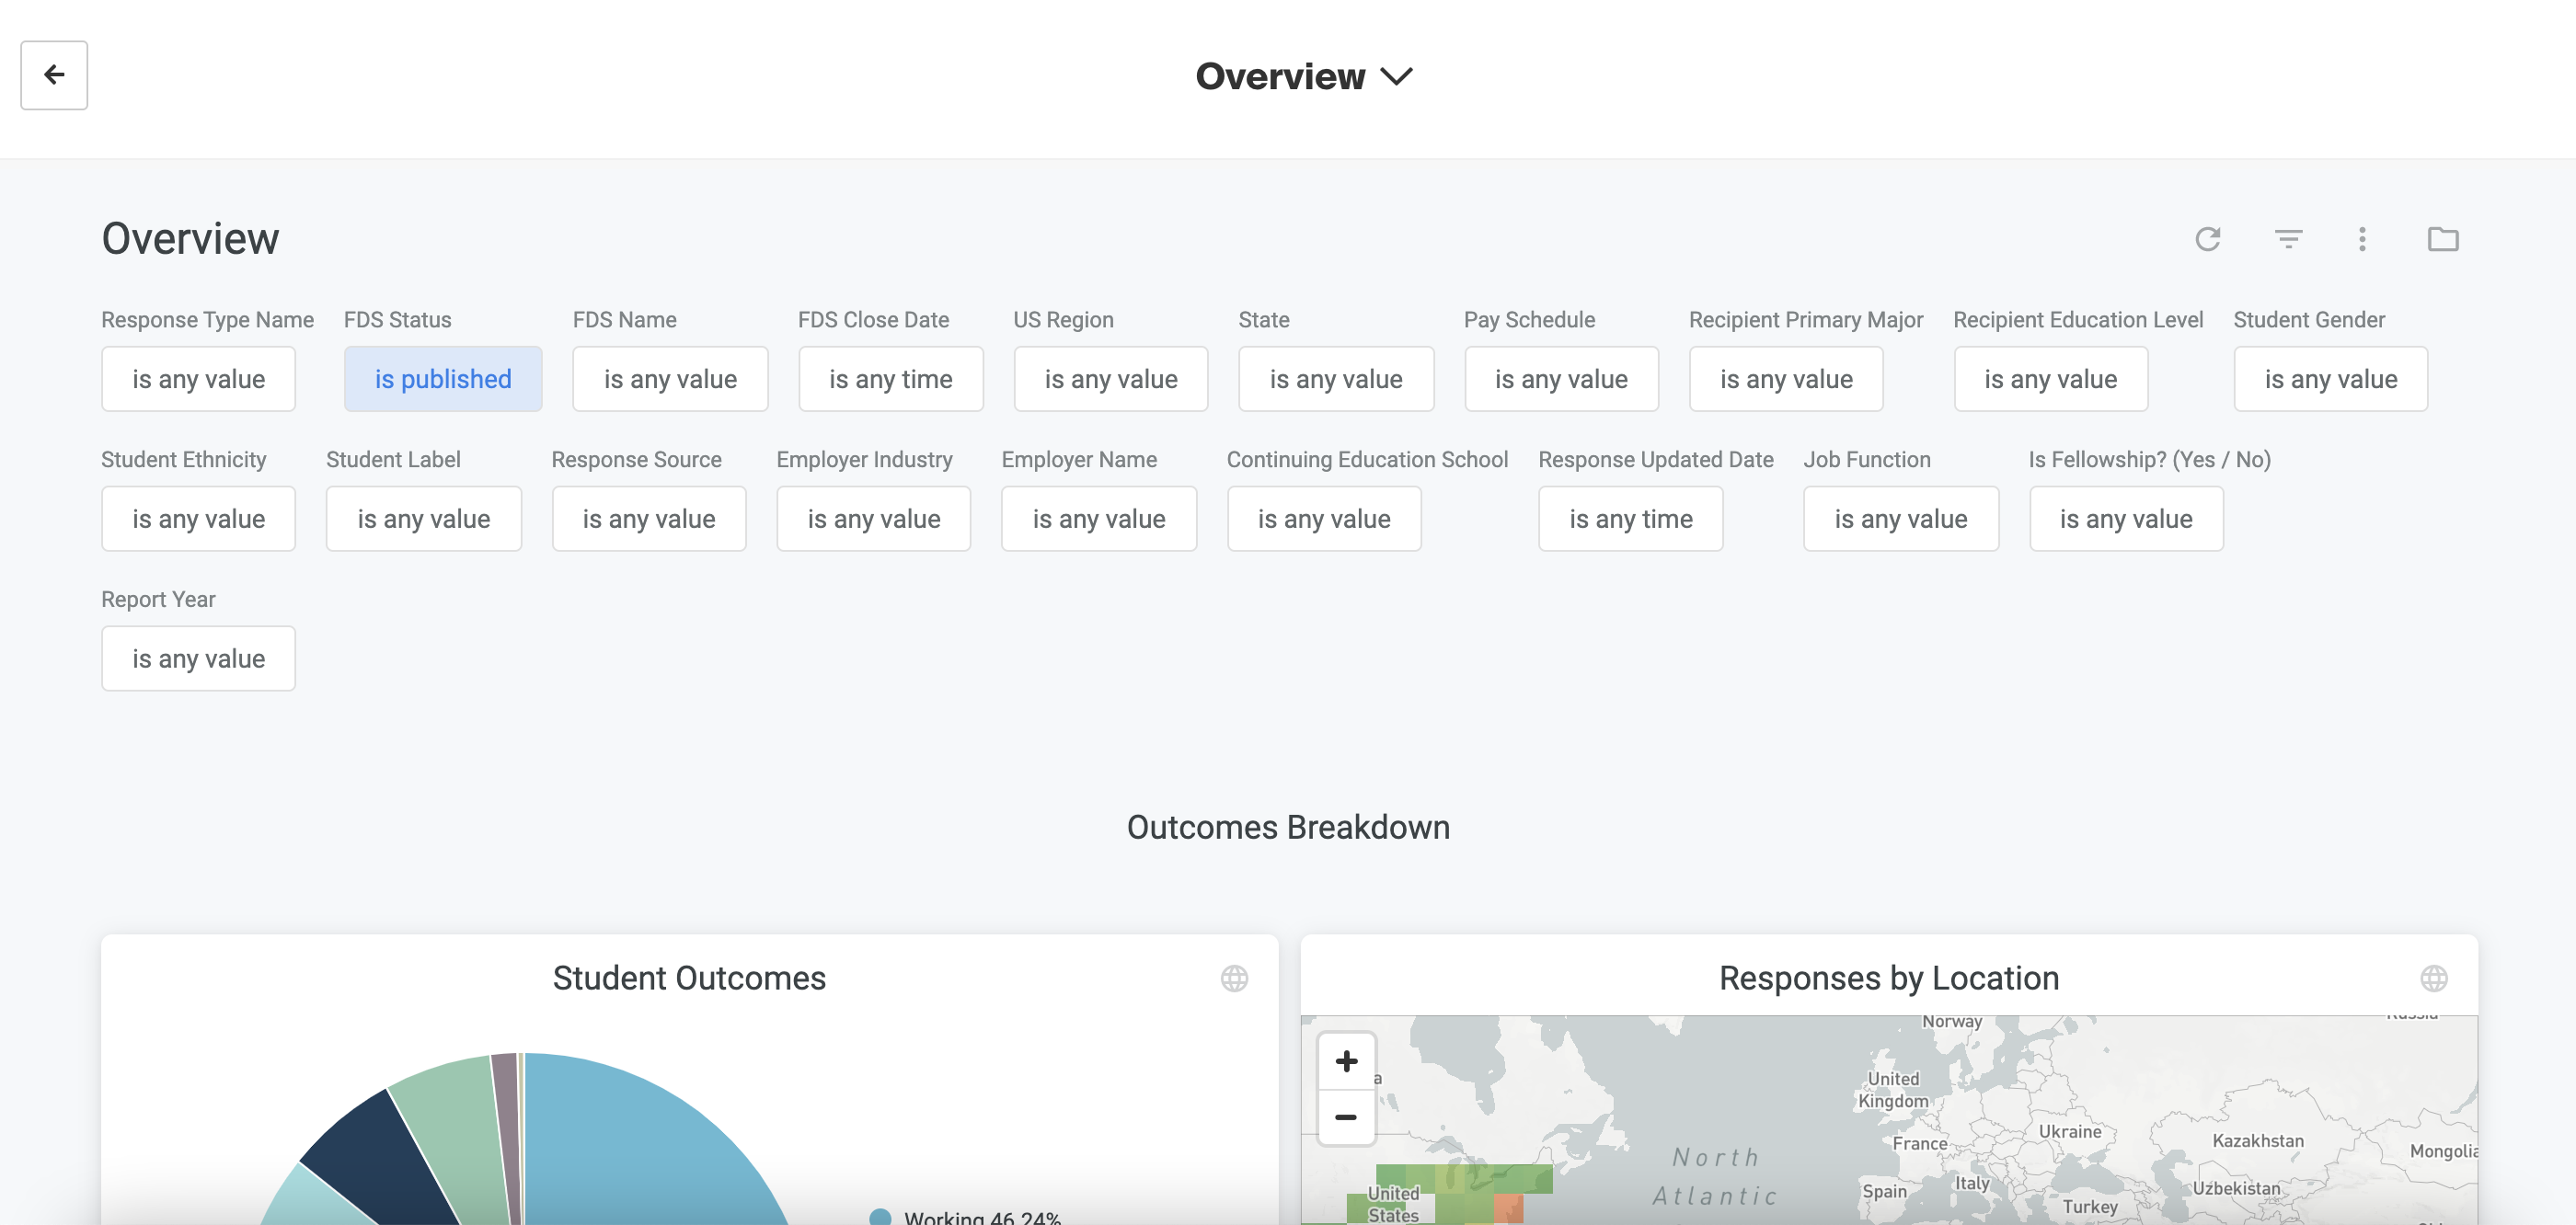Open the folder icon
The height and width of the screenshot is (1225, 2576).
pyautogui.click(x=2442, y=239)
